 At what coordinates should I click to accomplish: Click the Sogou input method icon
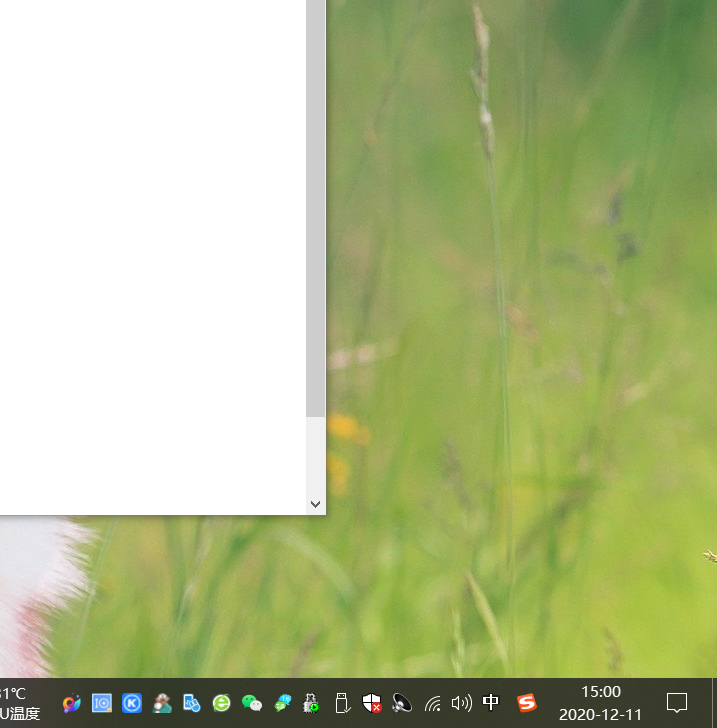coord(526,703)
